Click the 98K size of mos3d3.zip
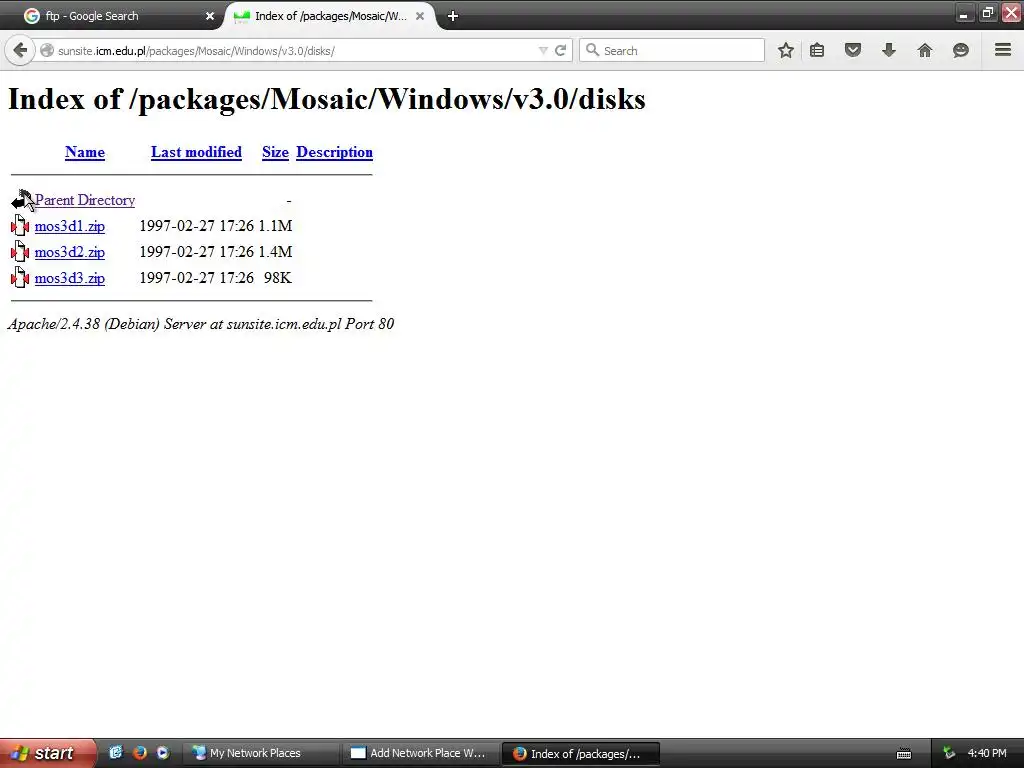 (278, 278)
